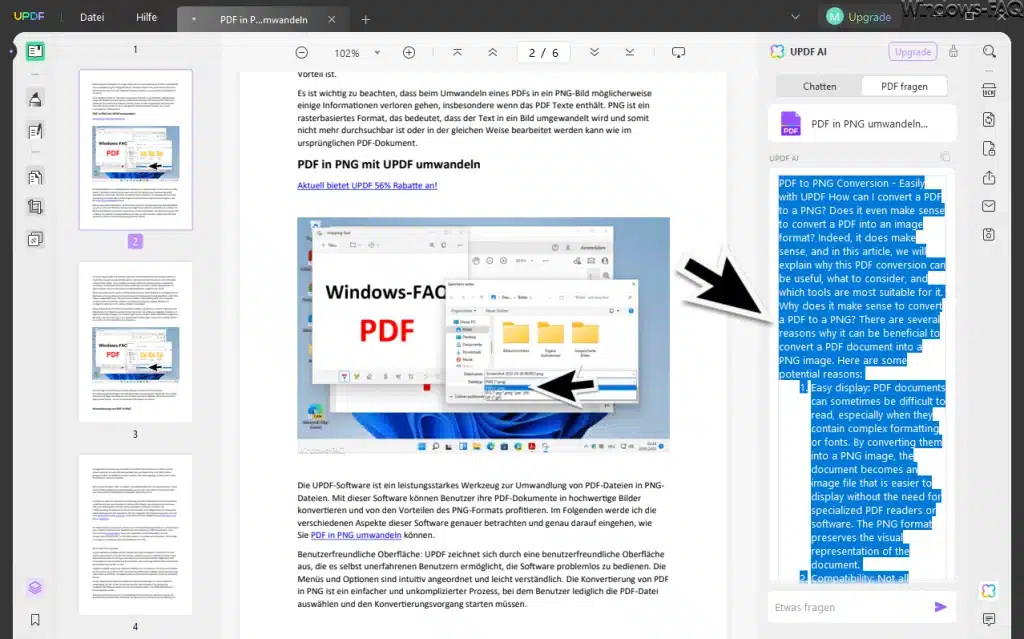Zoom out with the minus icon
The image size is (1024, 639).
[302, 53]
